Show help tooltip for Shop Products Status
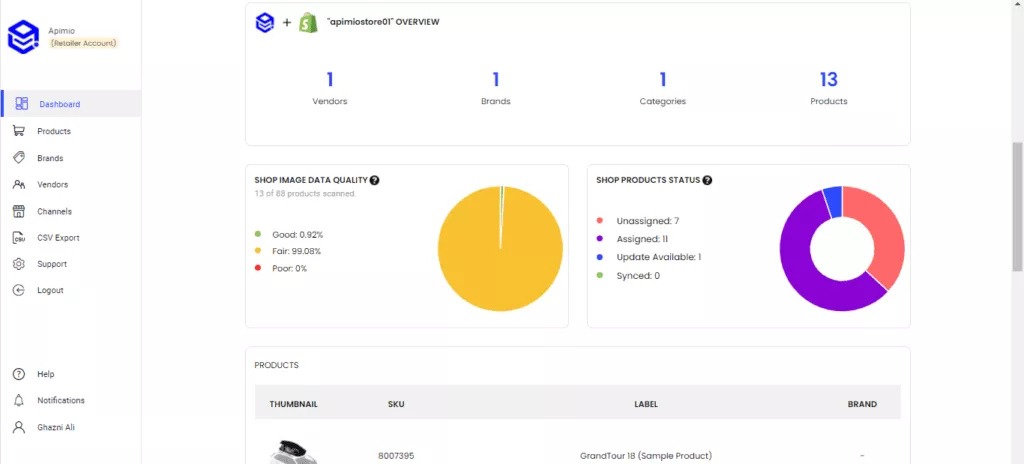 coord(707,180)
